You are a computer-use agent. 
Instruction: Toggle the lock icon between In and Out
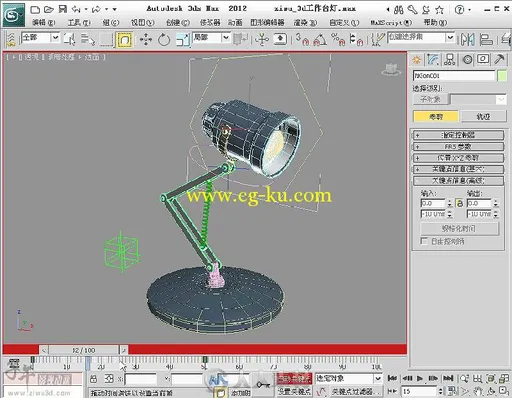coord(459,203)
